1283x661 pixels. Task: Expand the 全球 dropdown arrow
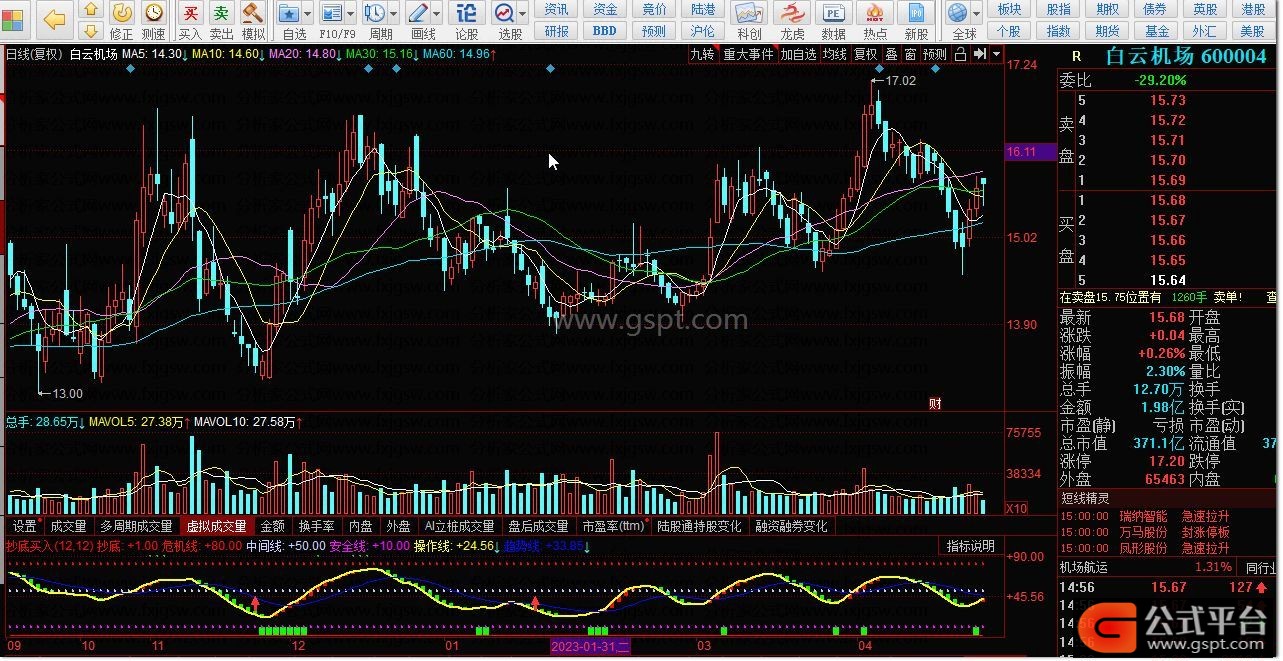tap(977, 13)
